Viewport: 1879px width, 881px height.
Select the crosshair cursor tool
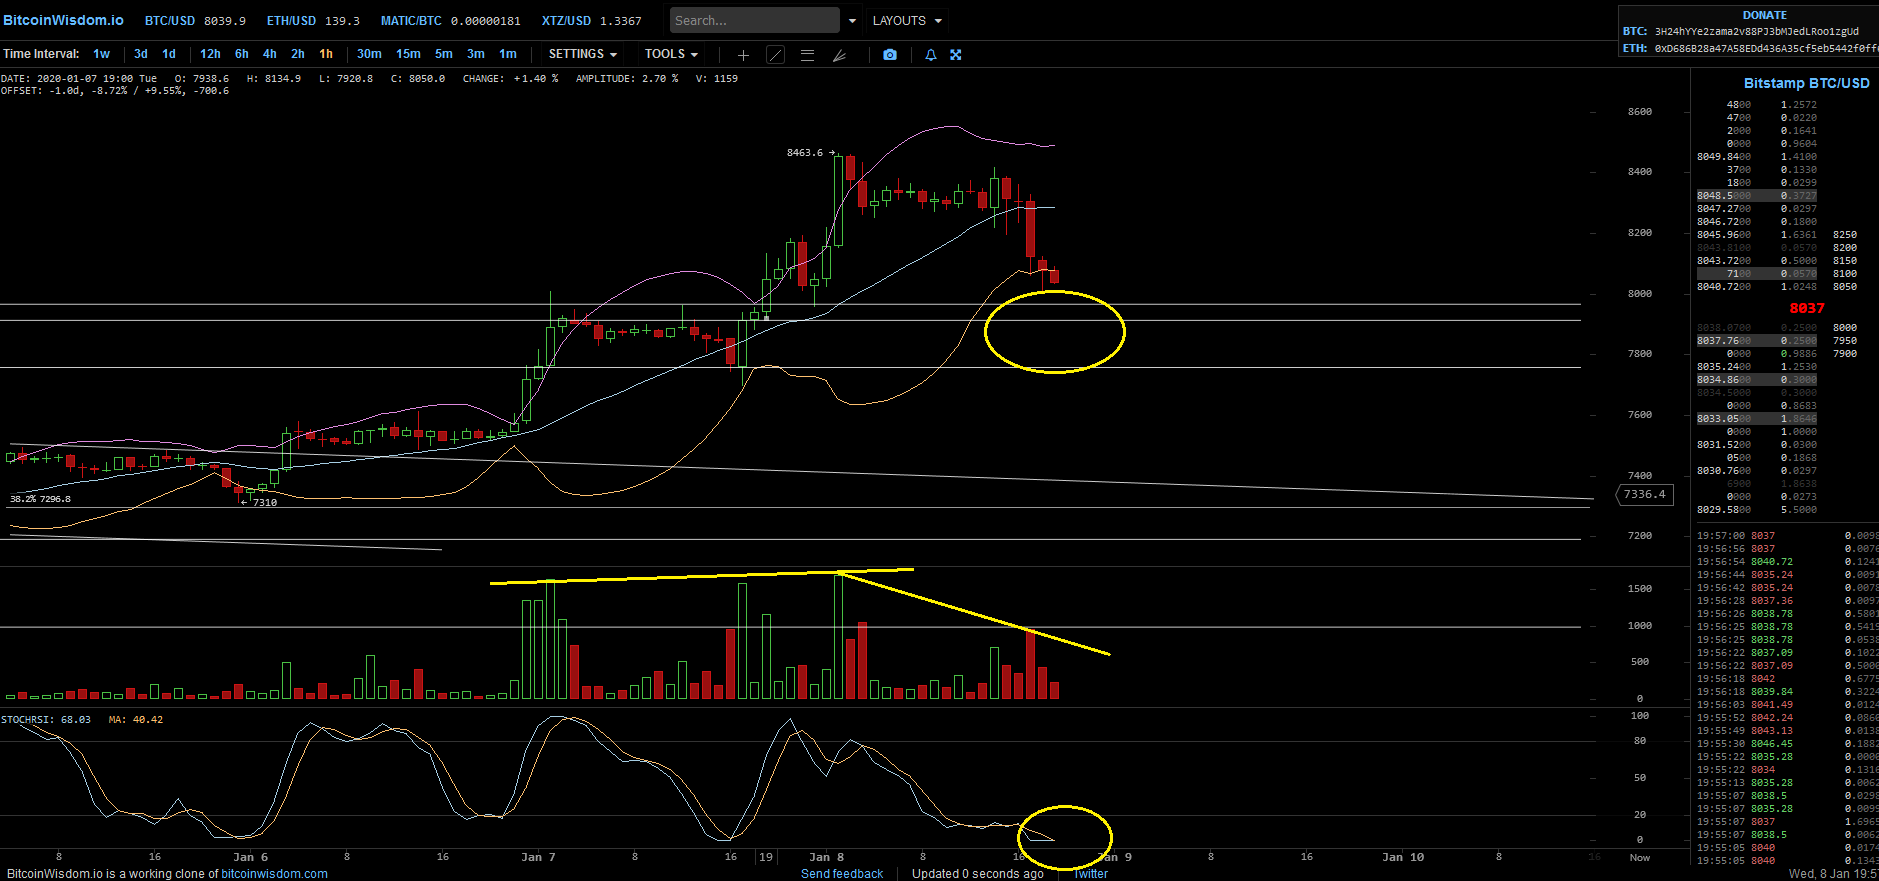tap(743, 55)
